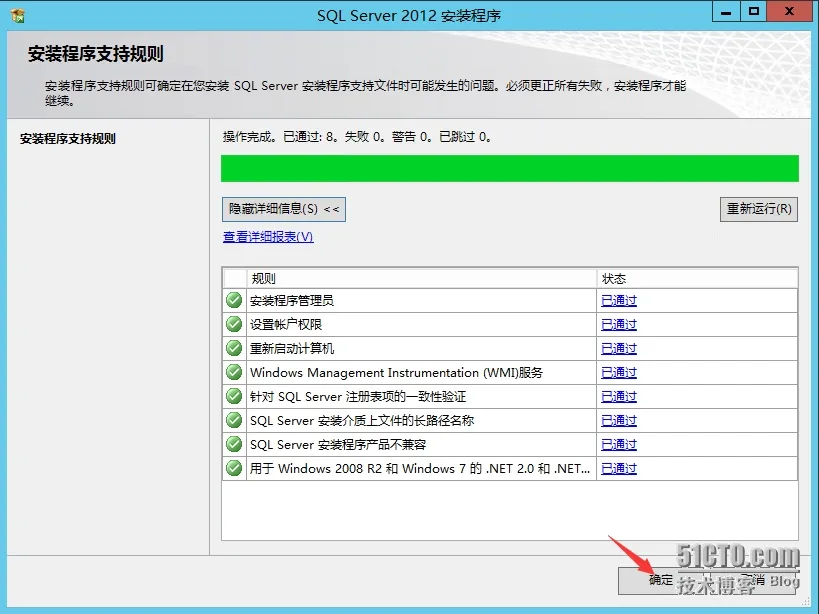Click the check icon for 长路径名称 rule
The height and width of the screenshot is (614, 819).
pos(234,420)
